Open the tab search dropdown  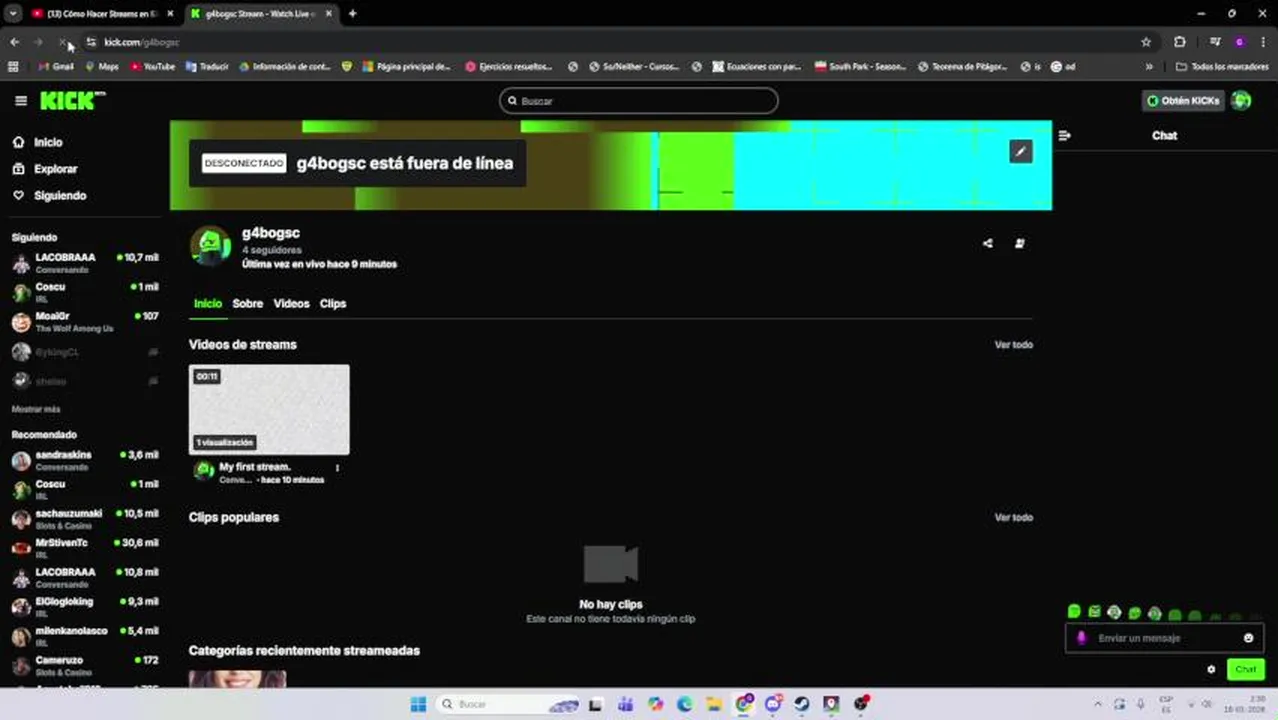point(13,14)
